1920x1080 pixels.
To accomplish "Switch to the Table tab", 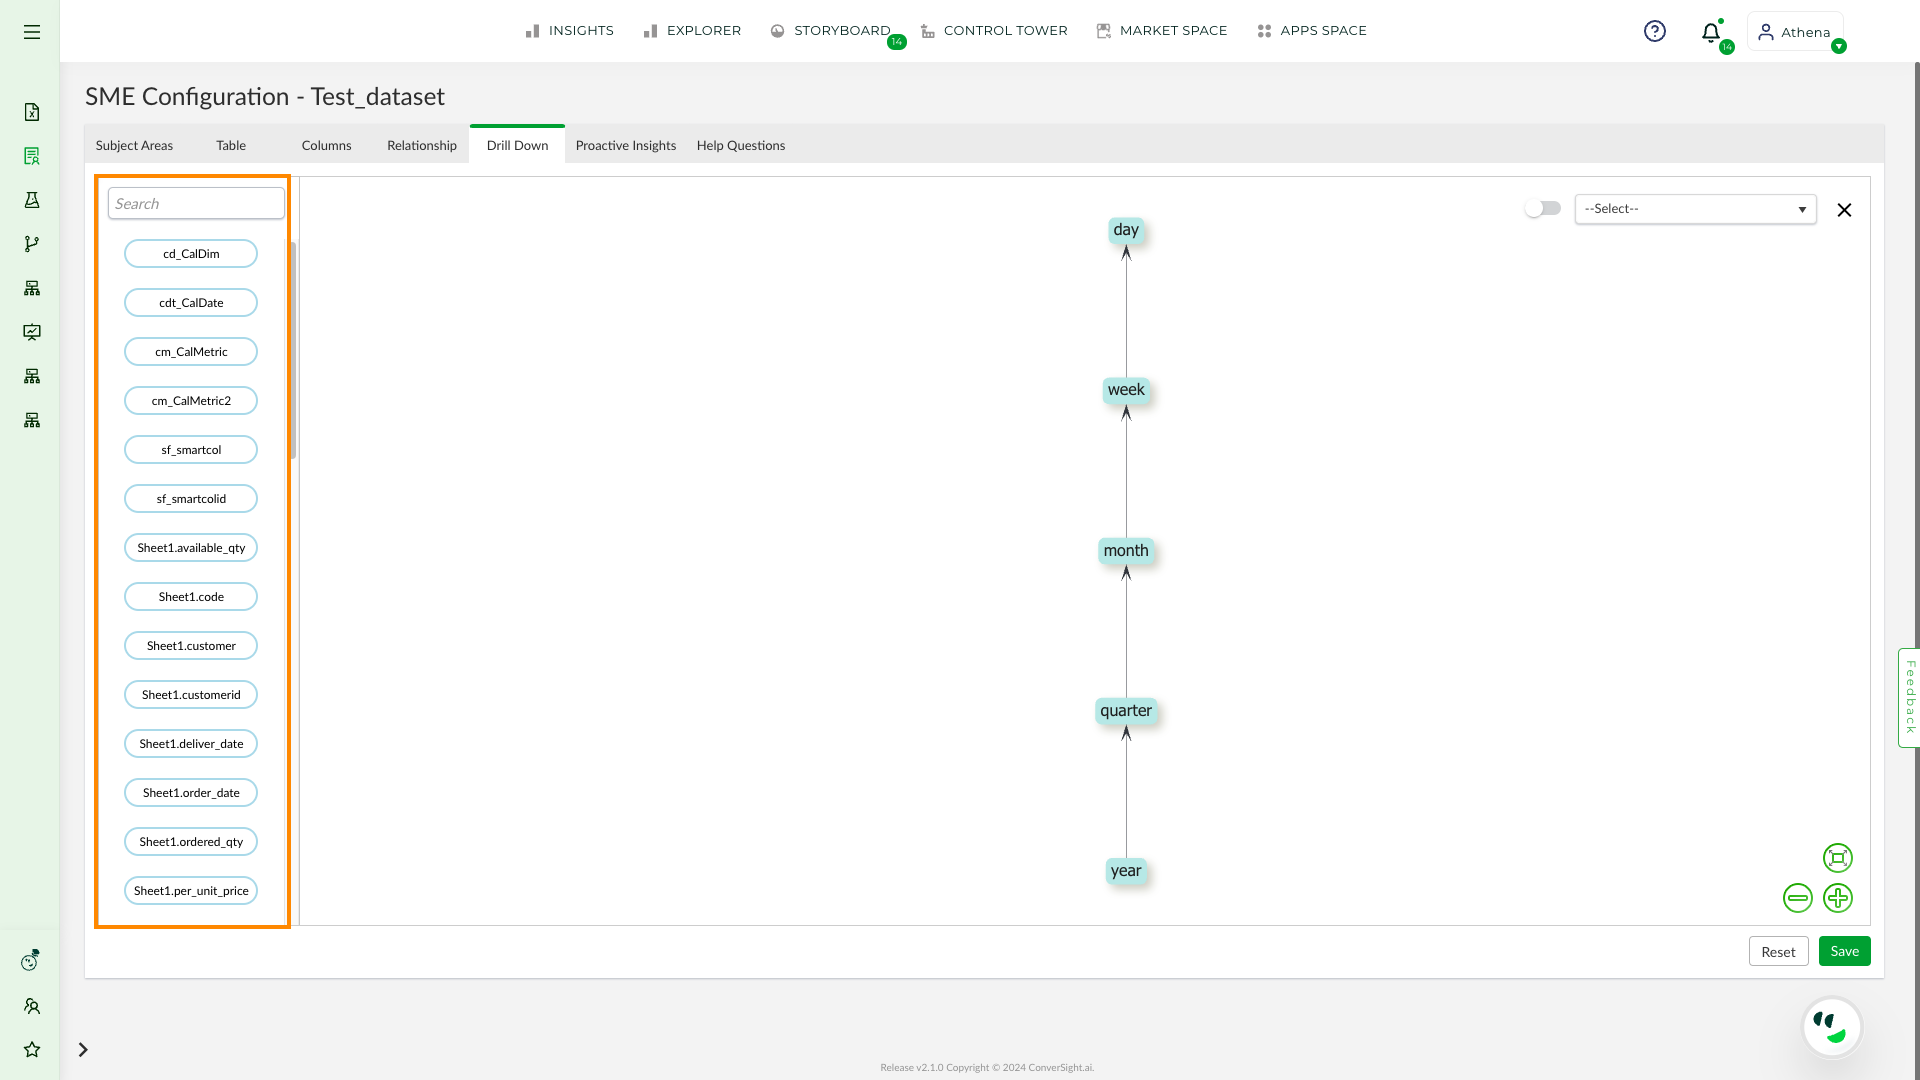I will tap(231, 145).
